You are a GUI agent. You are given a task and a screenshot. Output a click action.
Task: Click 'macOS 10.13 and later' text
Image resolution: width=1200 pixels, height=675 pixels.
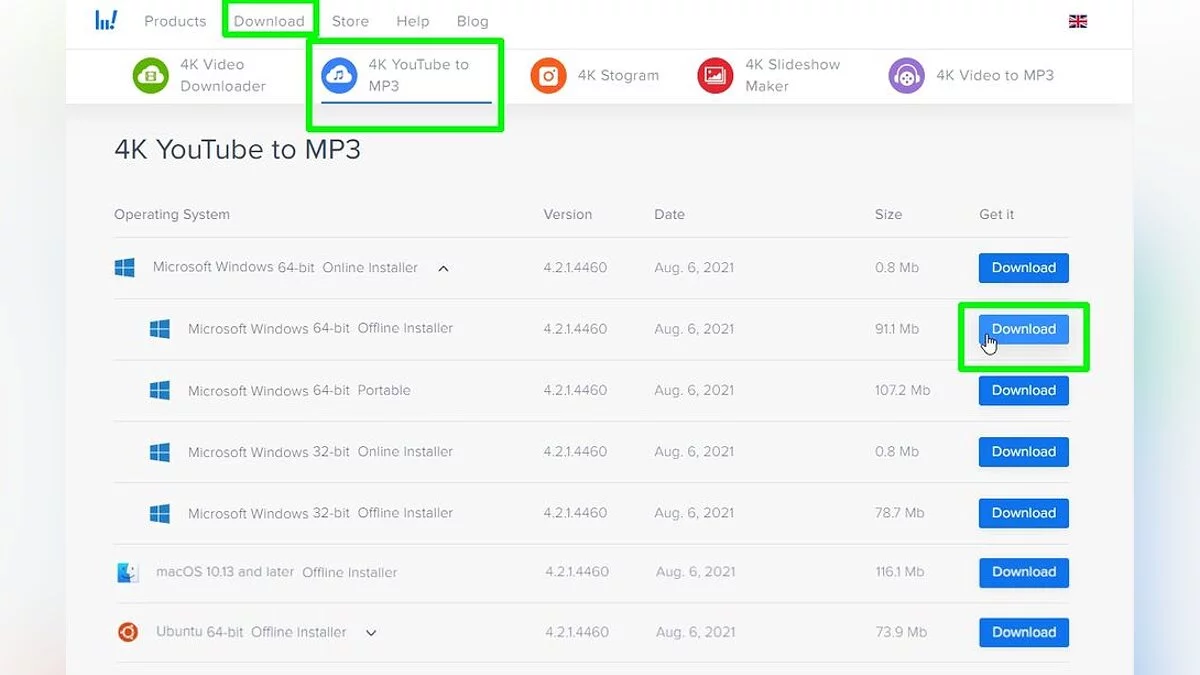[225, 572]
